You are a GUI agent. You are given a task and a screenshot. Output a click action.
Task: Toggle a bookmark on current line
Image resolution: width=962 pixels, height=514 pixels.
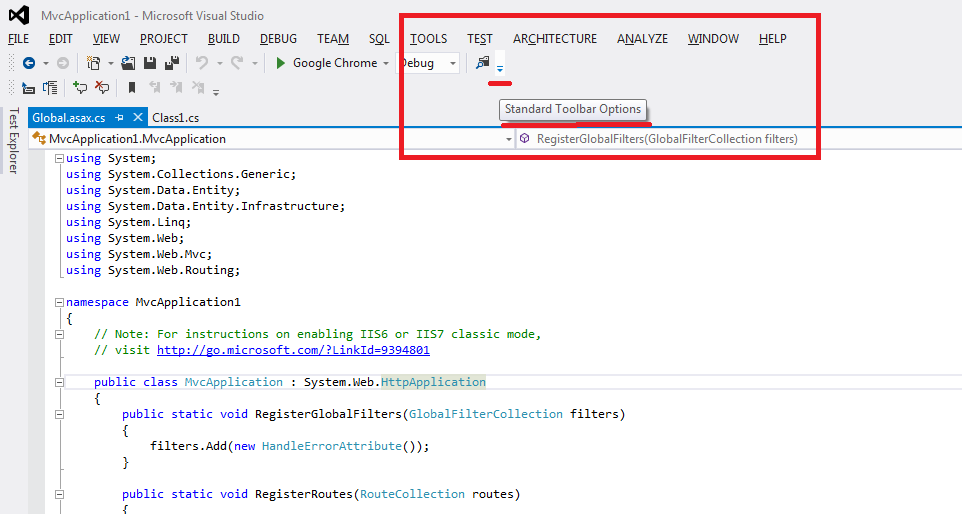click(x=132, y=88)
